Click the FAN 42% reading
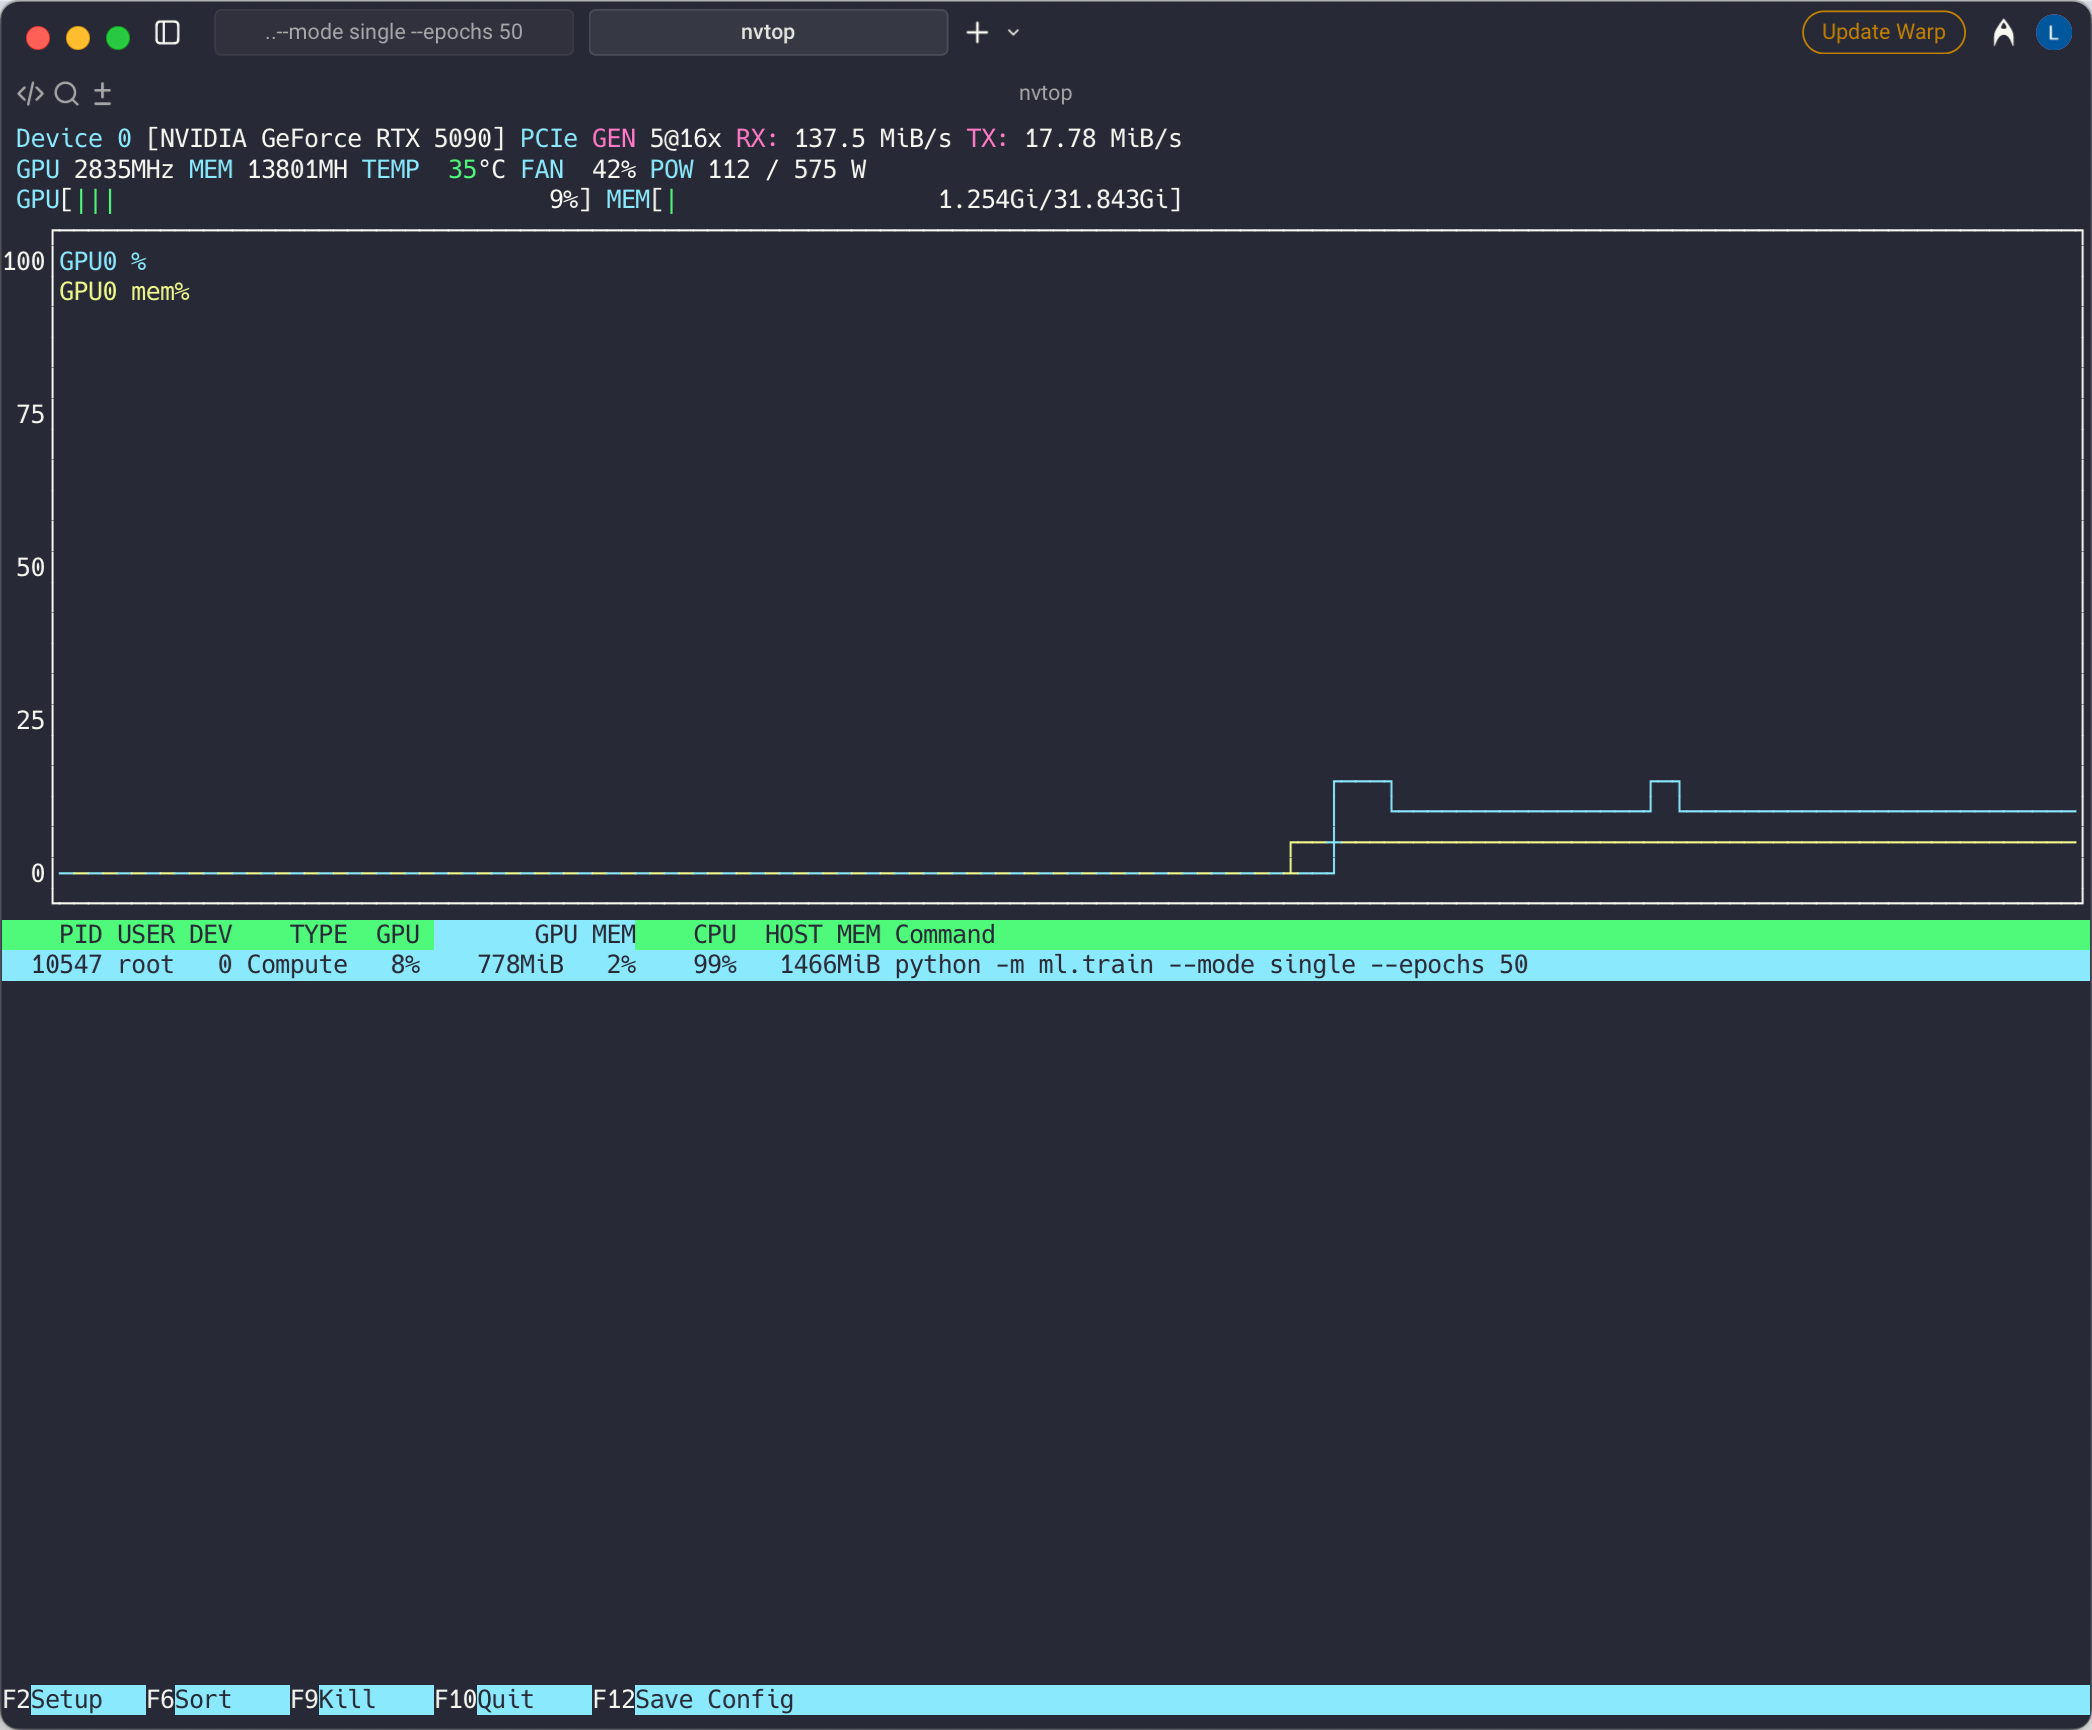Screen dimensions: 2092x1730 pyautogui.click(x=578, y=170)
